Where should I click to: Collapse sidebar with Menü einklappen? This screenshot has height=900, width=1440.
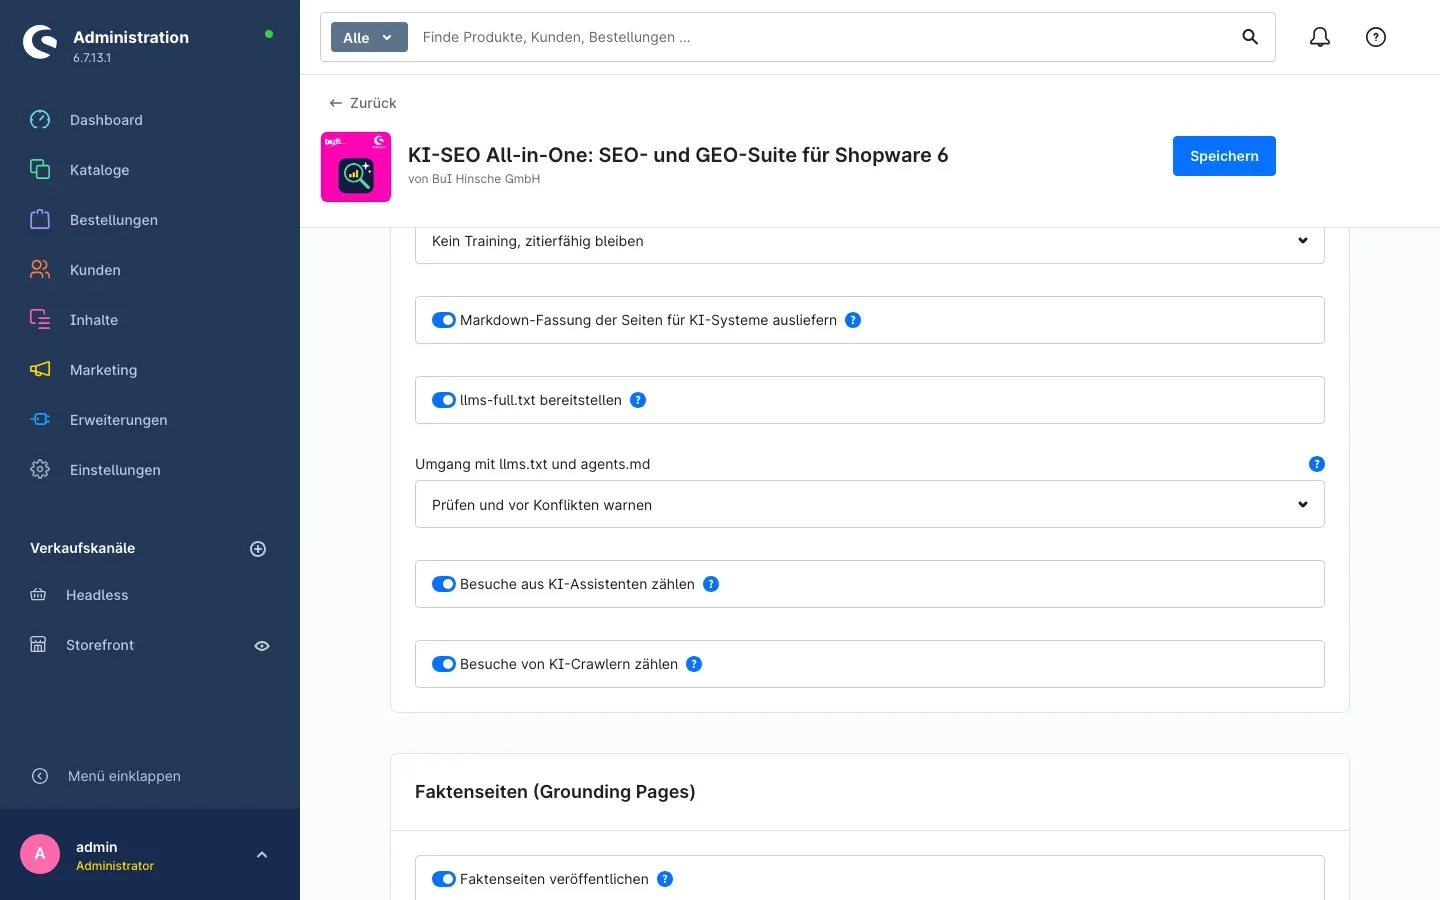point(124,776)
